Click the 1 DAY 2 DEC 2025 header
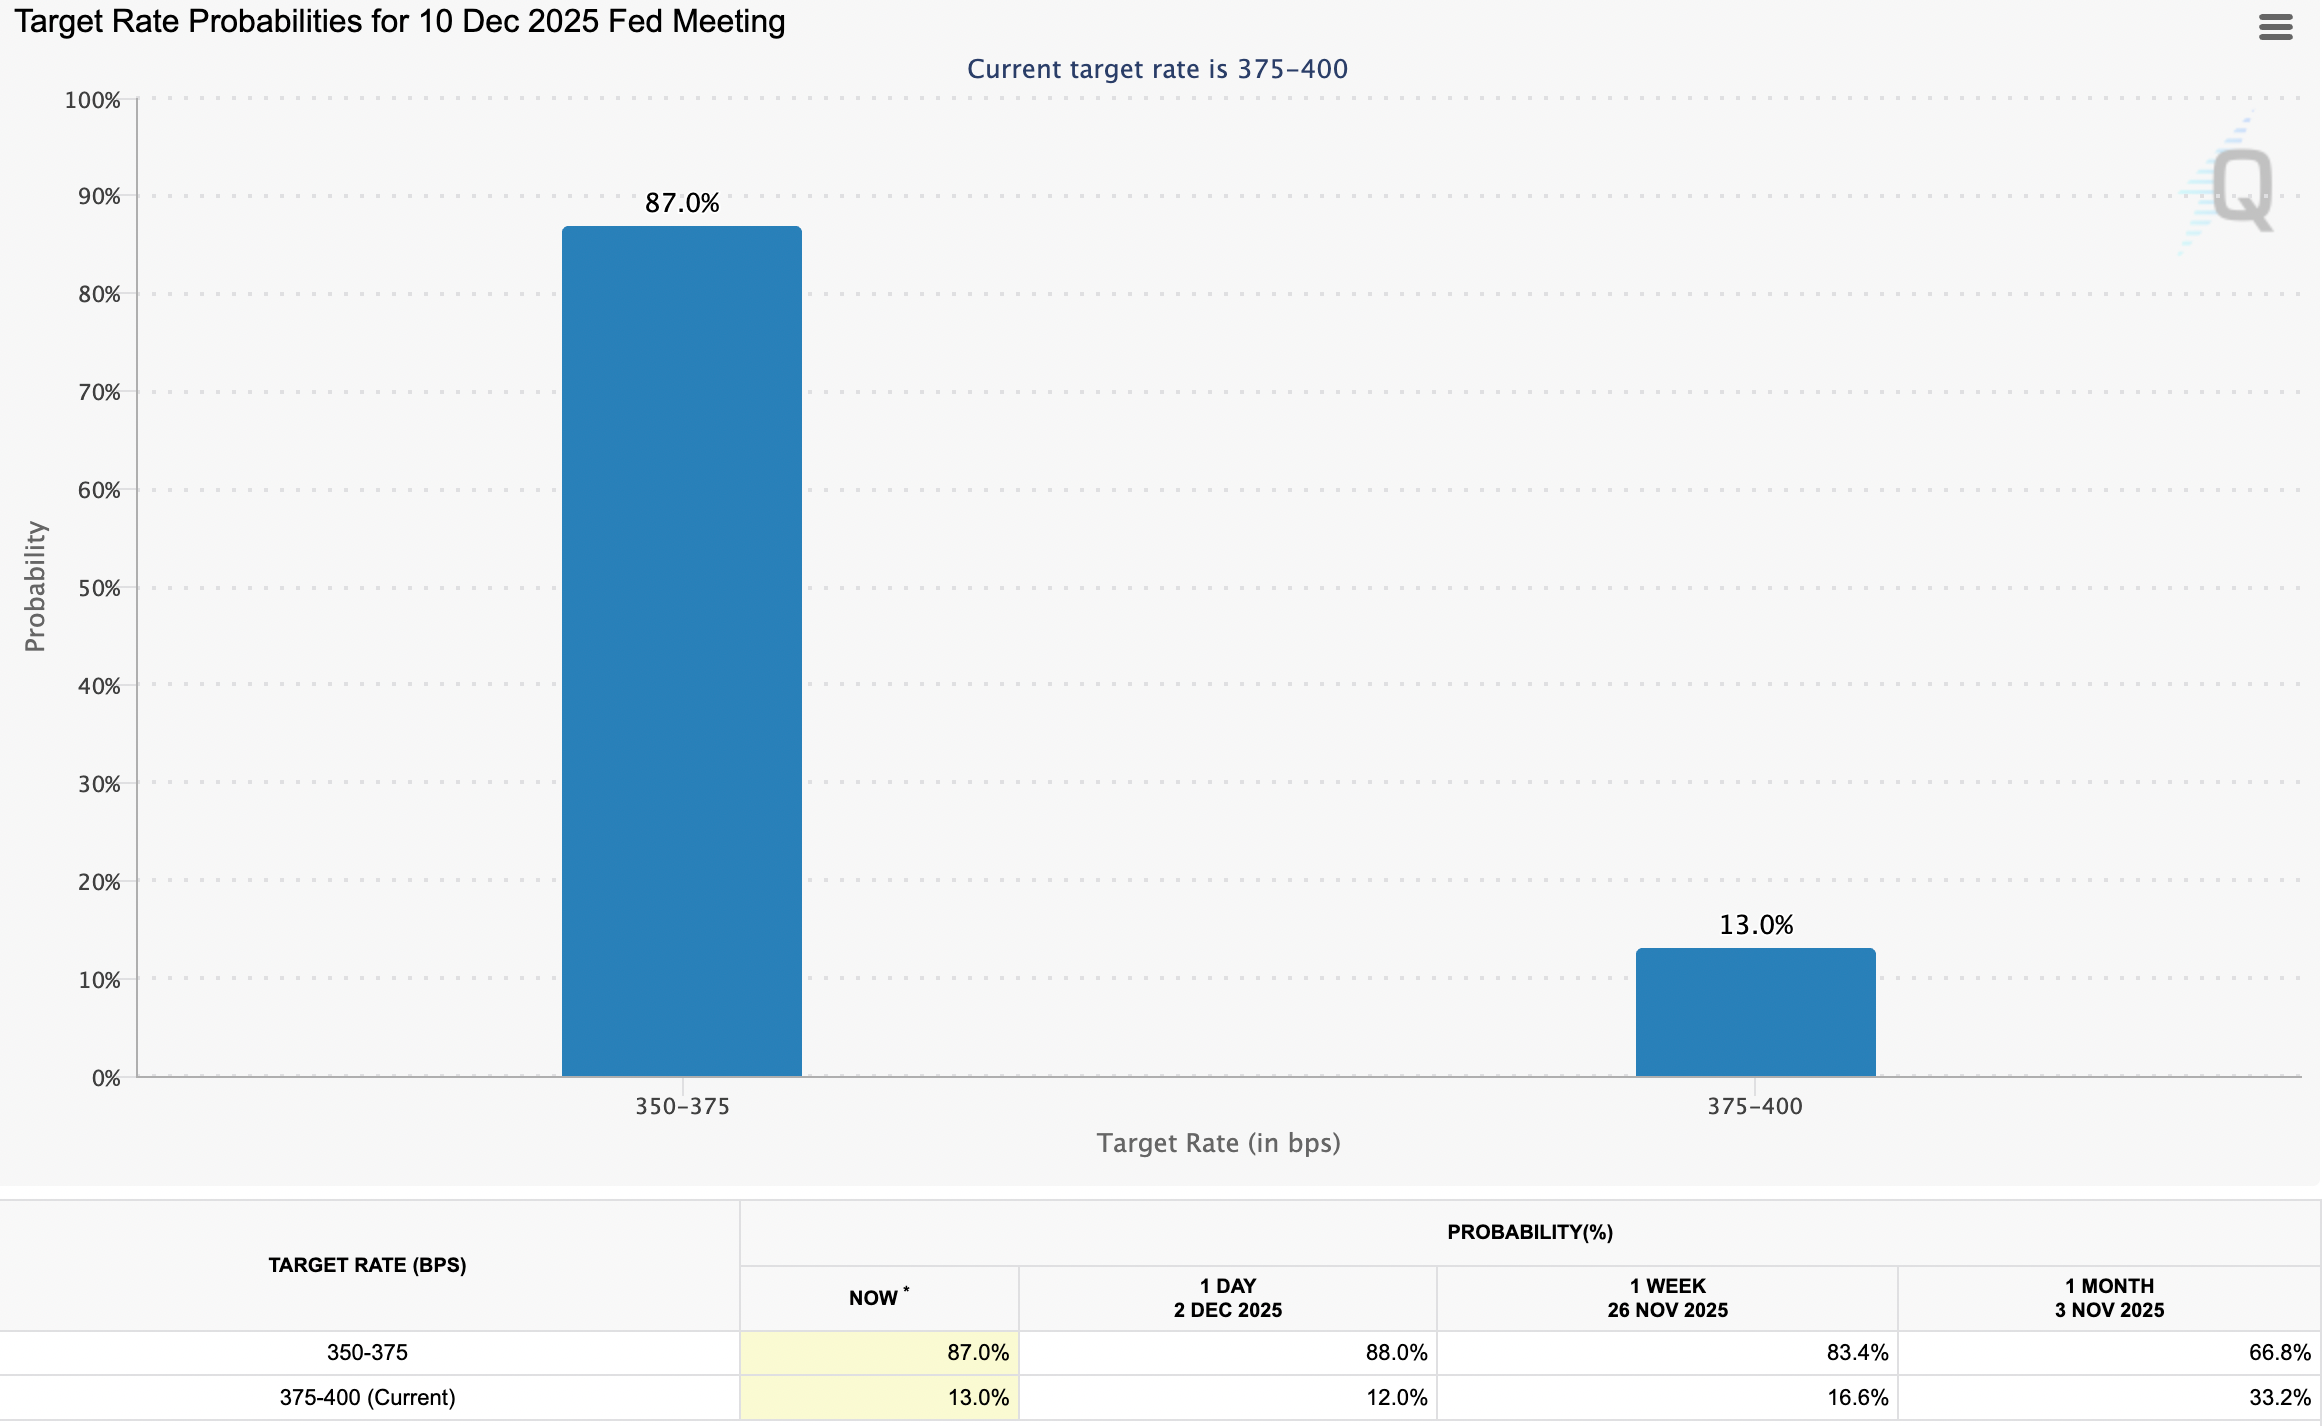 point(1227,1297)
